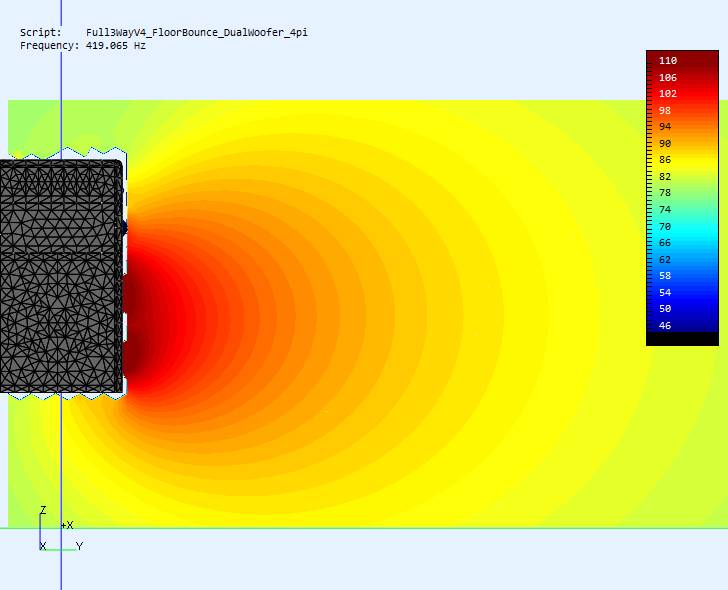Click the 'Frequency:' label
This screenshot has width=728, height=590.
(50, 45)
